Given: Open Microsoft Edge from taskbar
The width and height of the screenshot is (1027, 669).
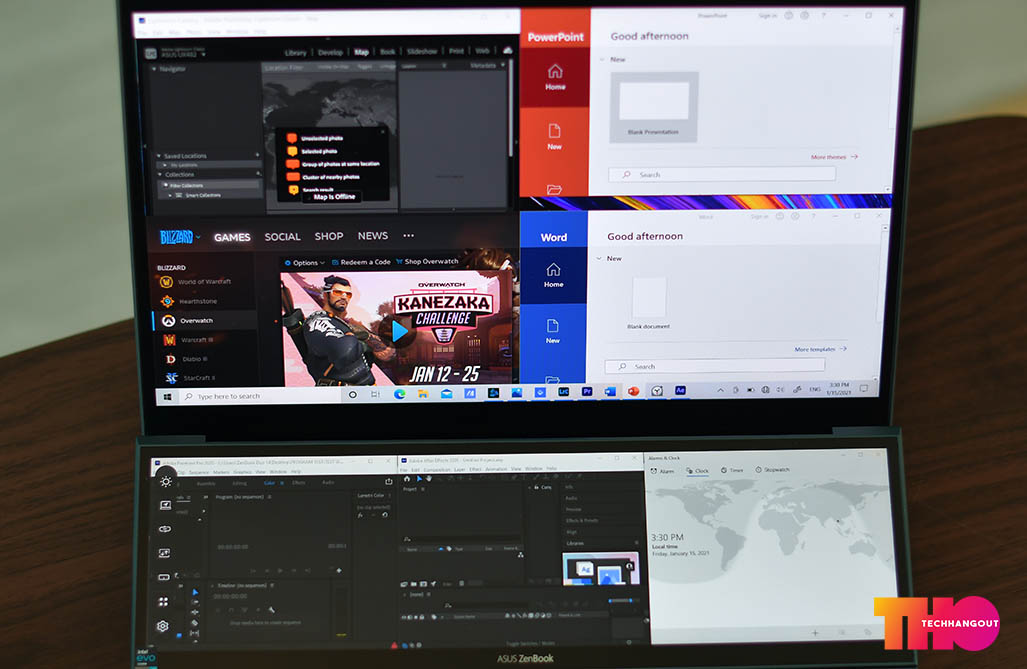Looking at the screenshot, I should click(x=399, y=394).
